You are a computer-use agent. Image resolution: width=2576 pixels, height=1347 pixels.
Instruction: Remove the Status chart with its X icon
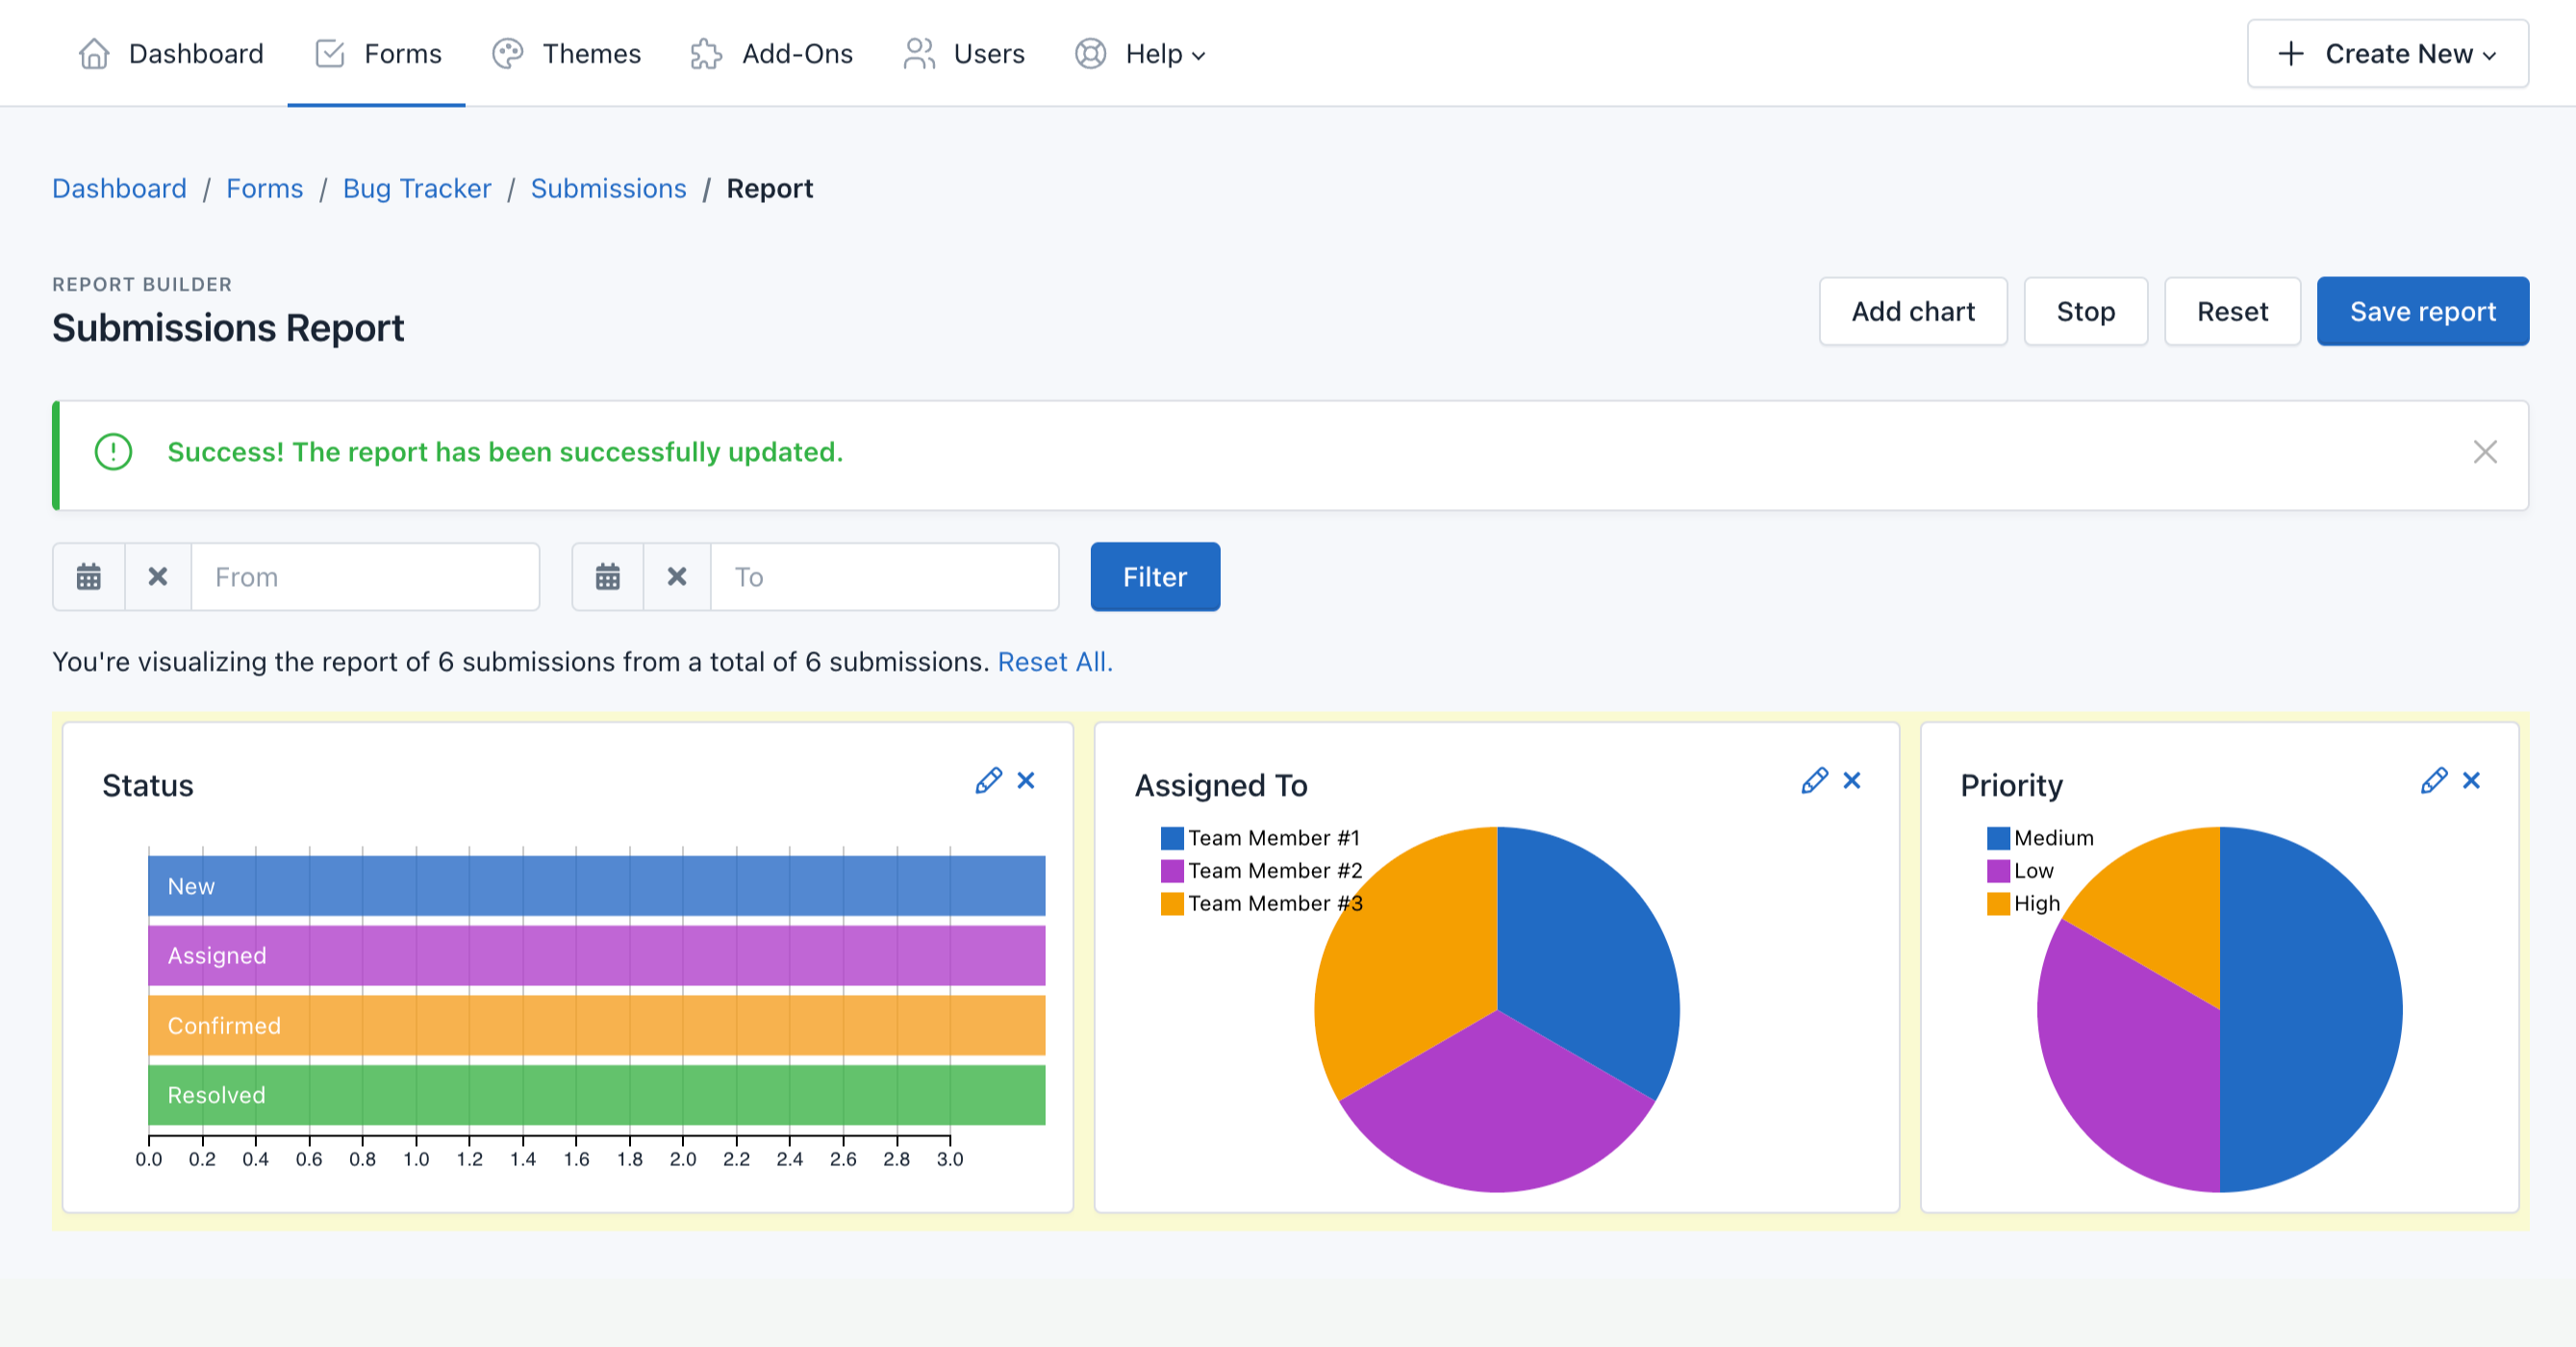pos(1026,781)
